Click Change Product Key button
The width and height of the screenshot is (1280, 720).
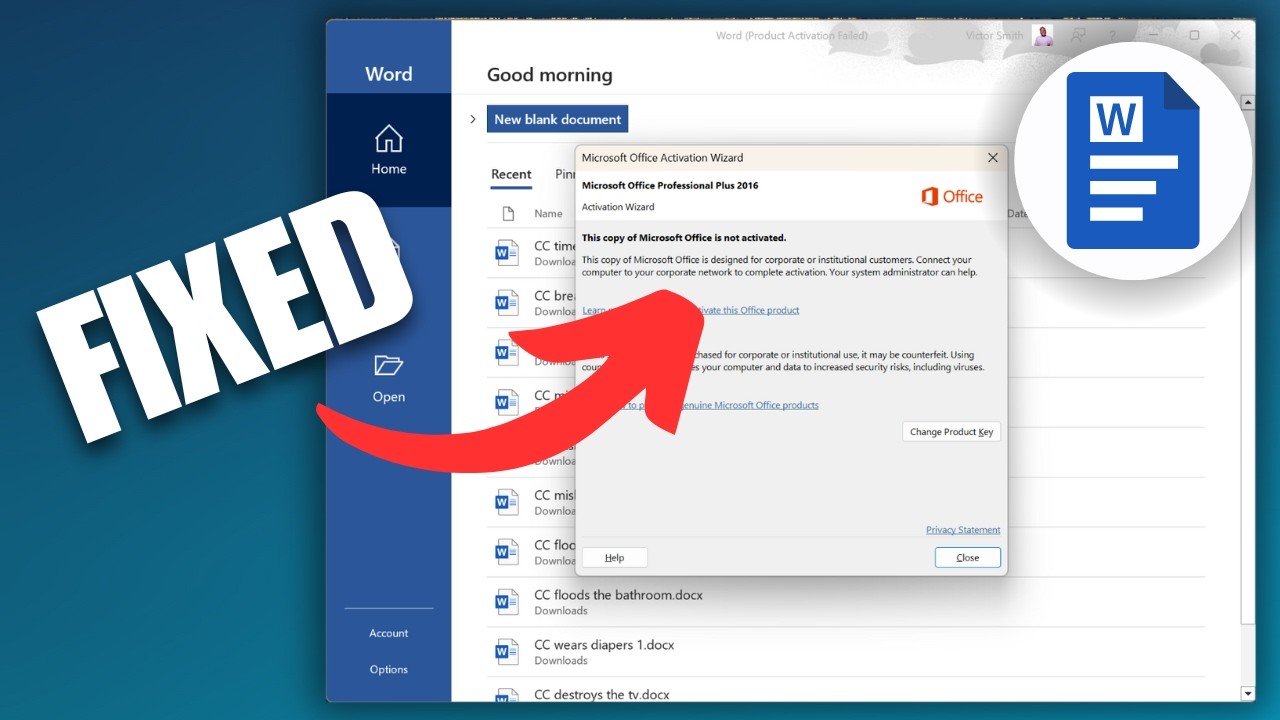pos(951,432)
